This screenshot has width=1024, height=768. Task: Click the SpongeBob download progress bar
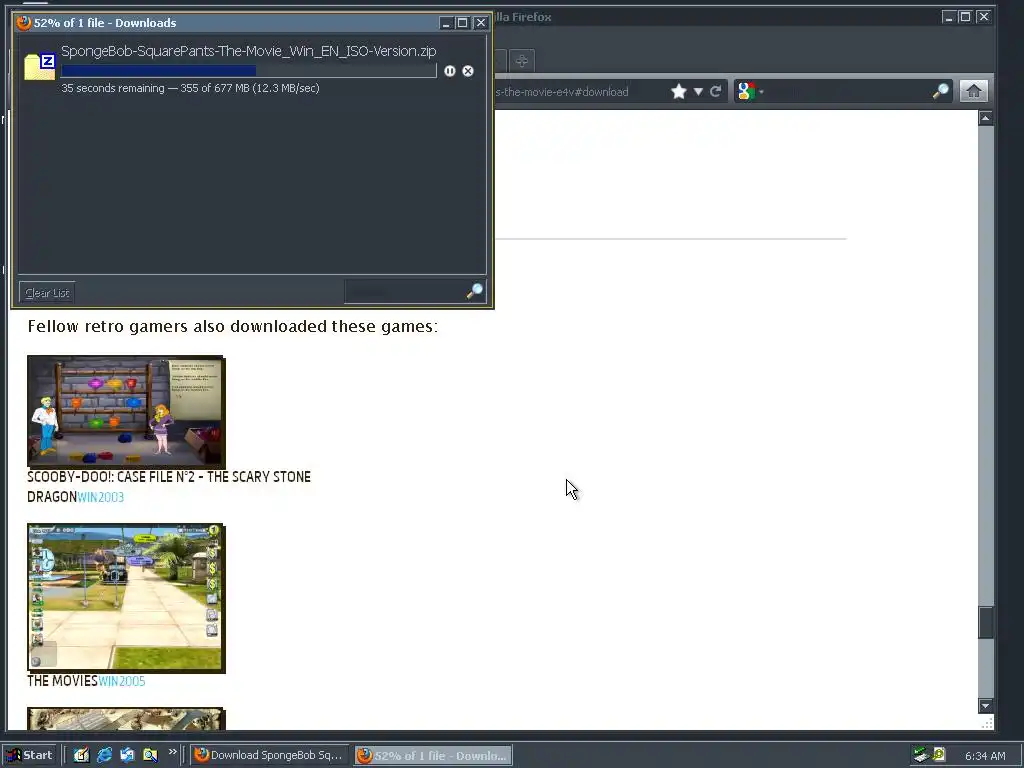click(x=248, y=71)
